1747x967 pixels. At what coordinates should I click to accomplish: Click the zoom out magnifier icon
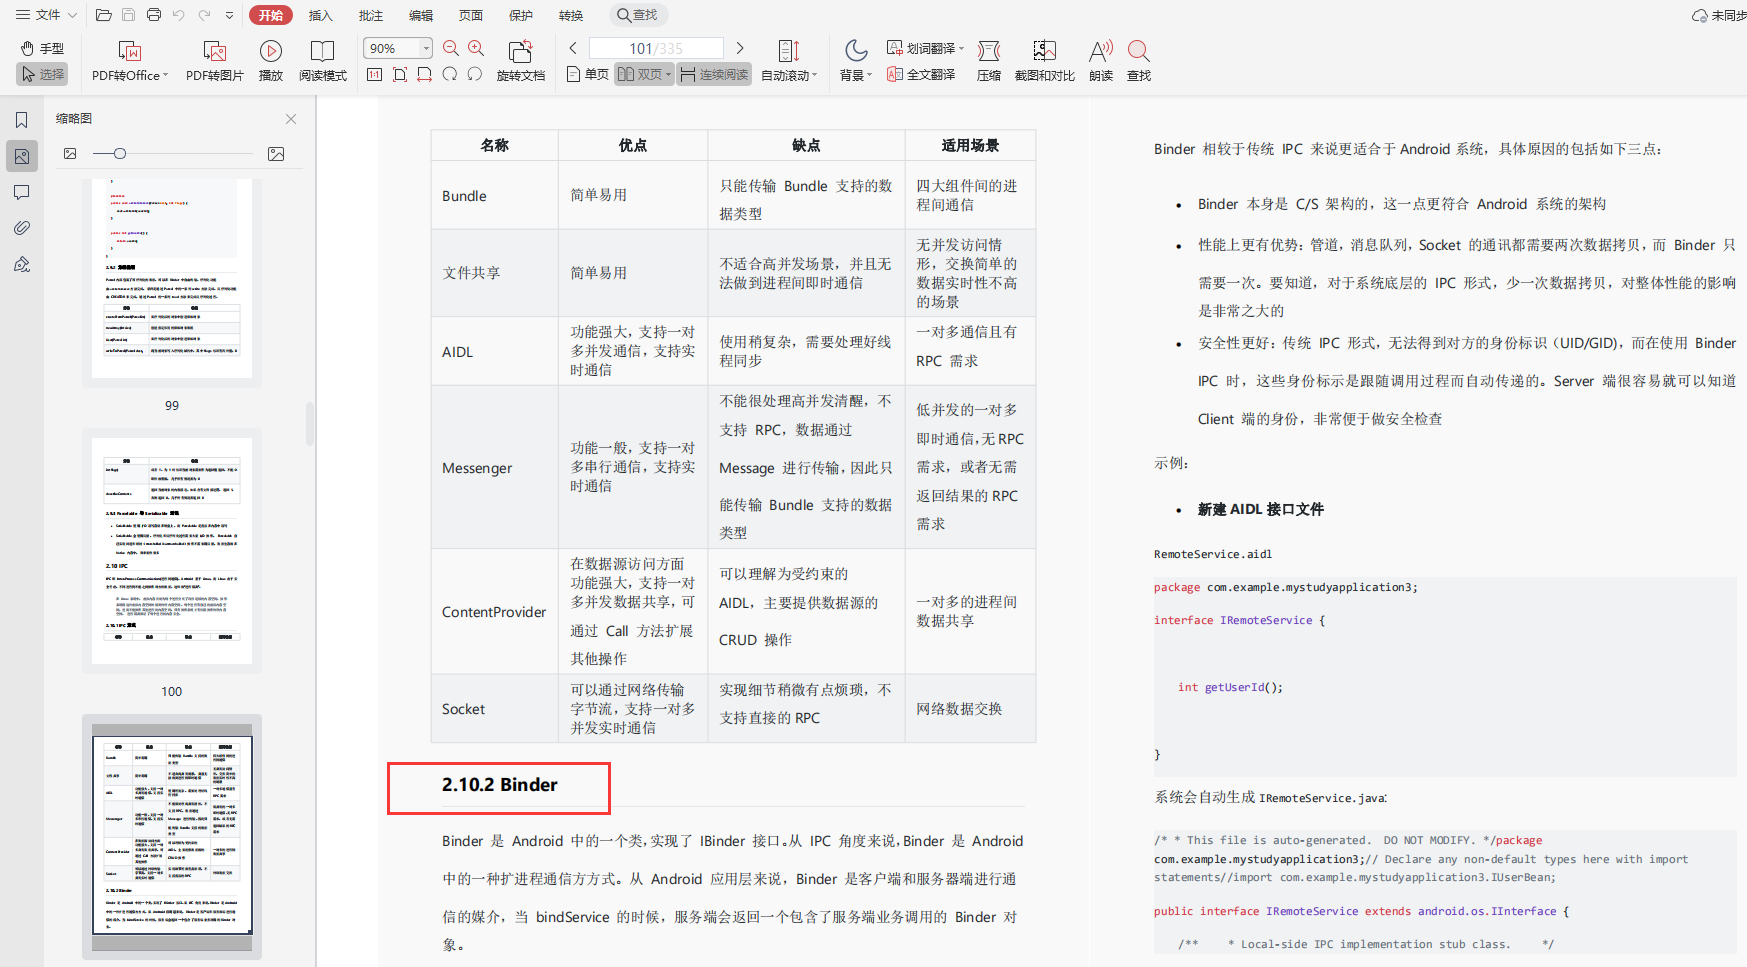[x=451, y=48]
